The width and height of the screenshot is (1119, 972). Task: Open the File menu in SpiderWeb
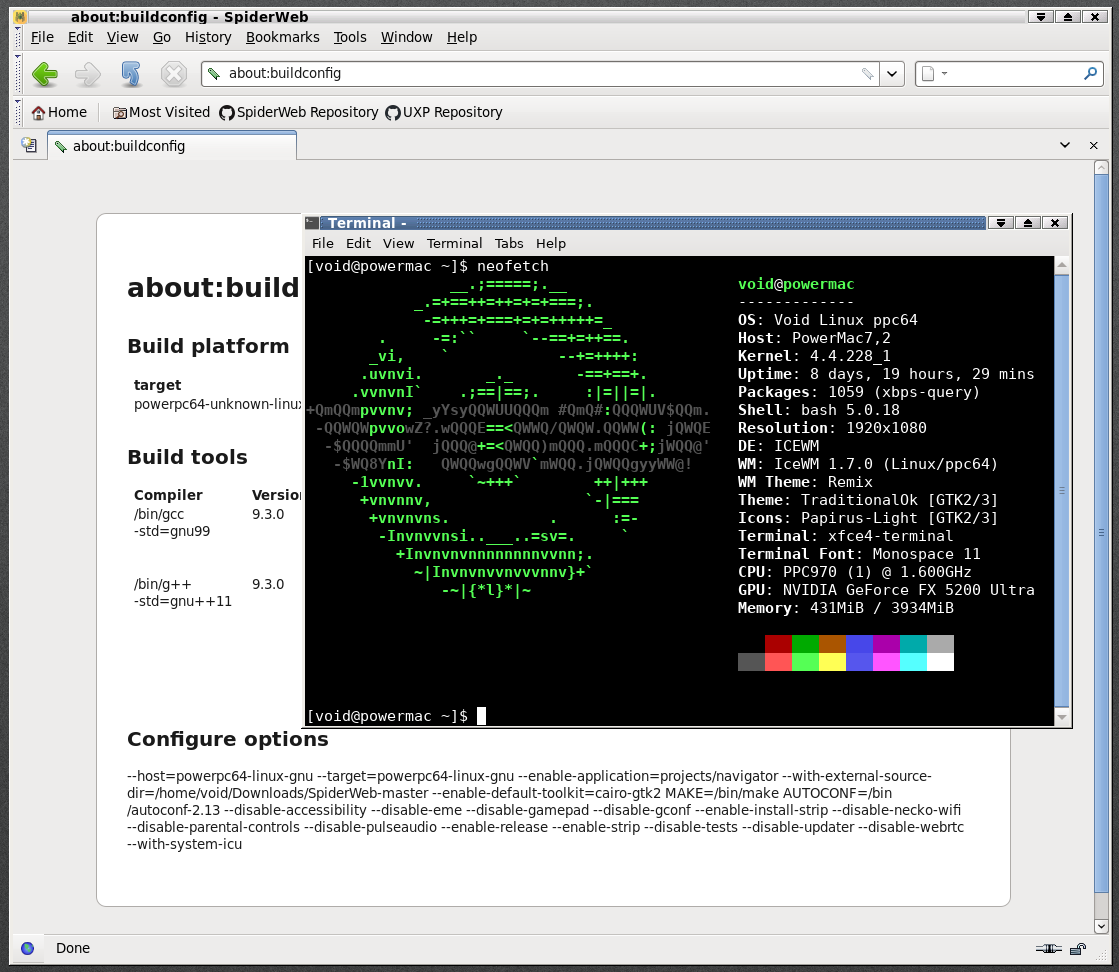(x=42, y=37)
